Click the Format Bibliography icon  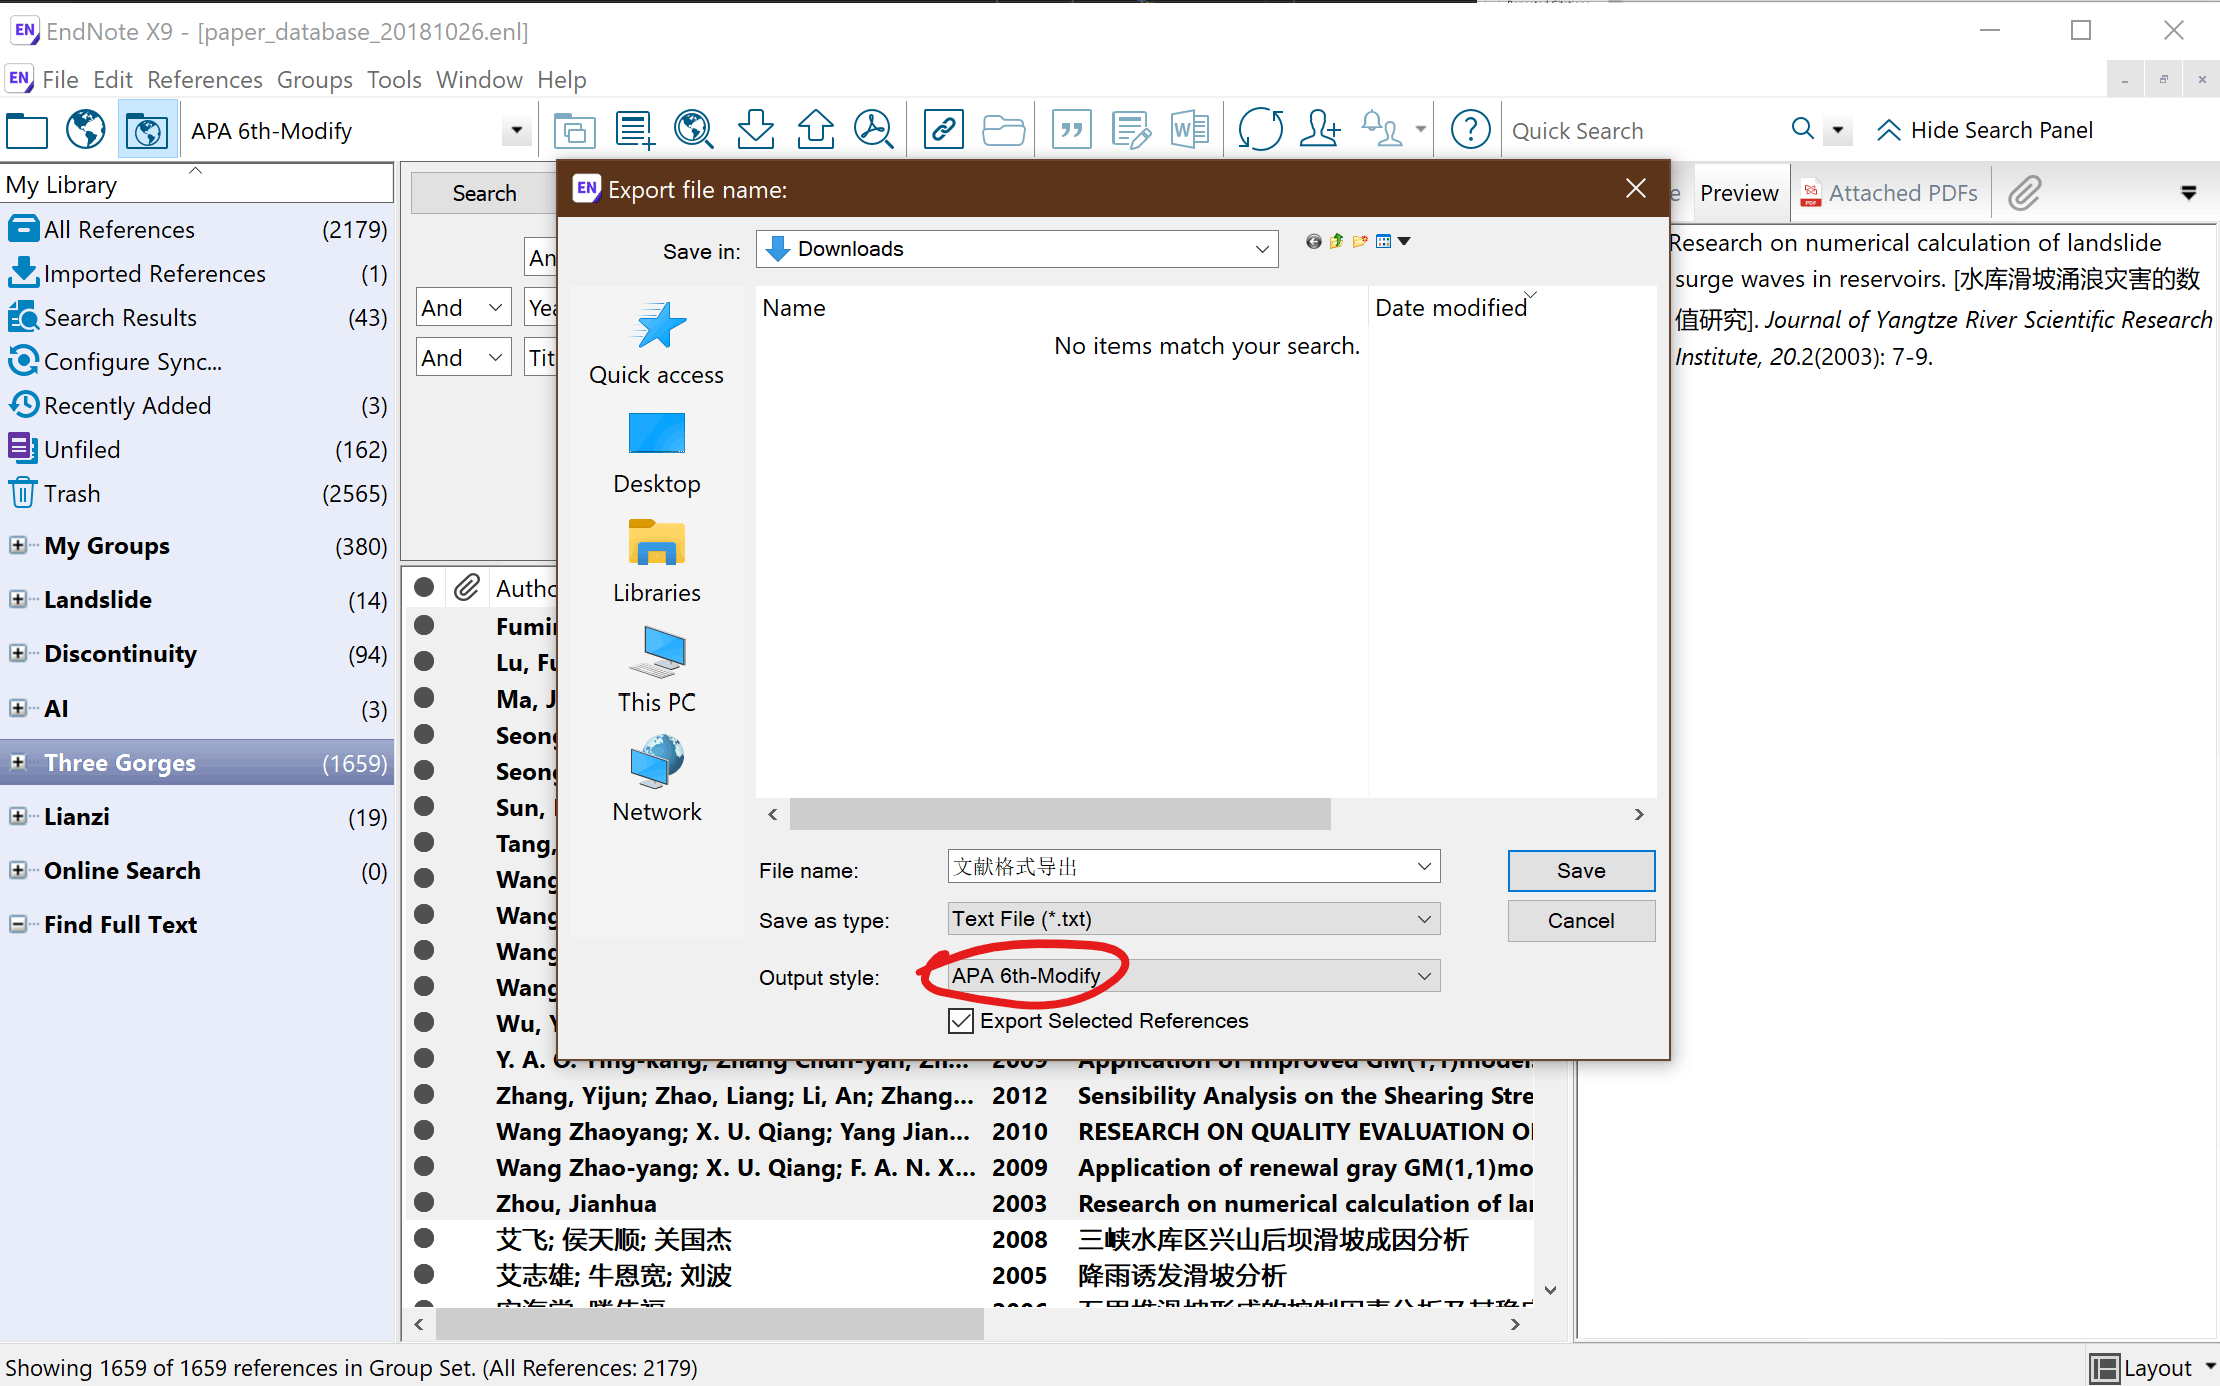point(1131,130)
